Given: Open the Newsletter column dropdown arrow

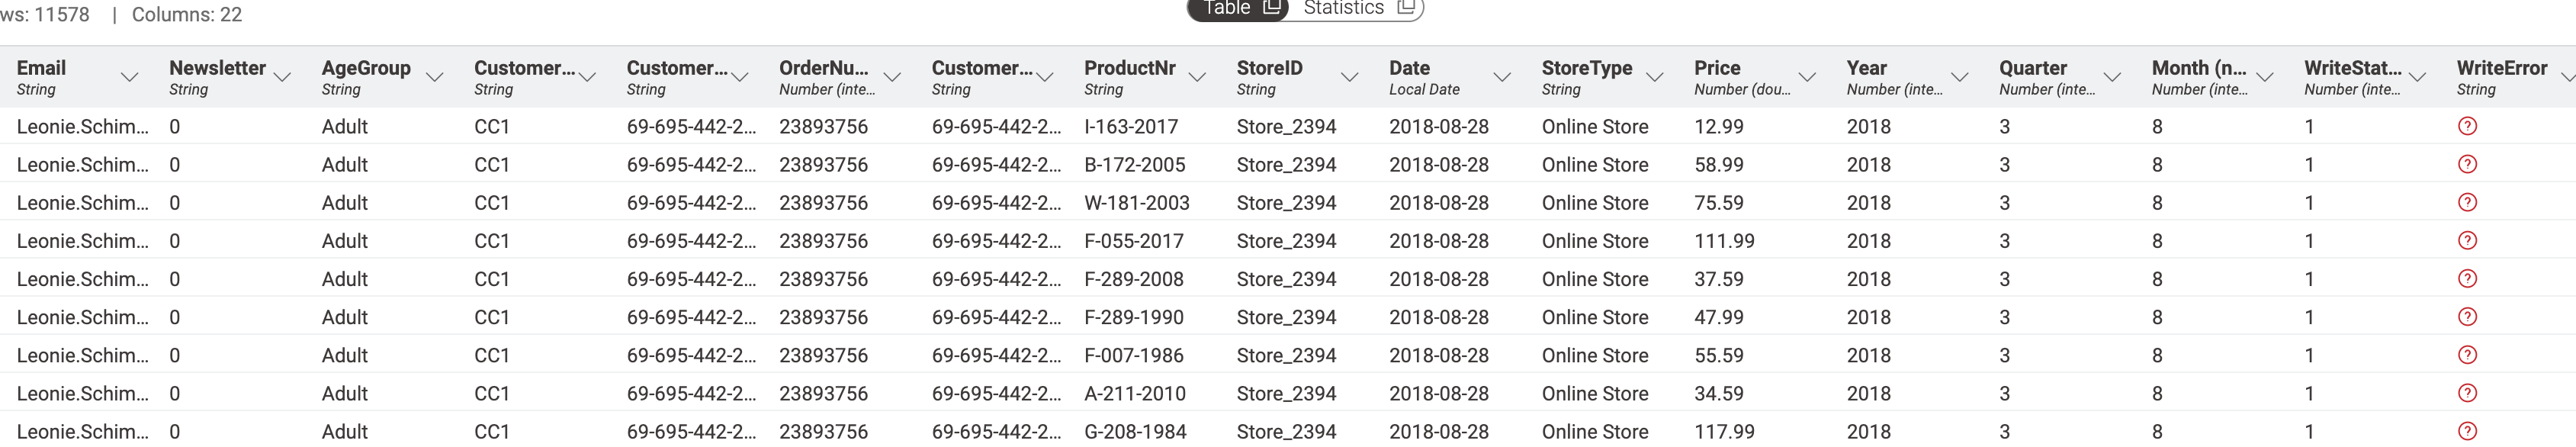Looking at the screenshot, I should tap(282, 77).
